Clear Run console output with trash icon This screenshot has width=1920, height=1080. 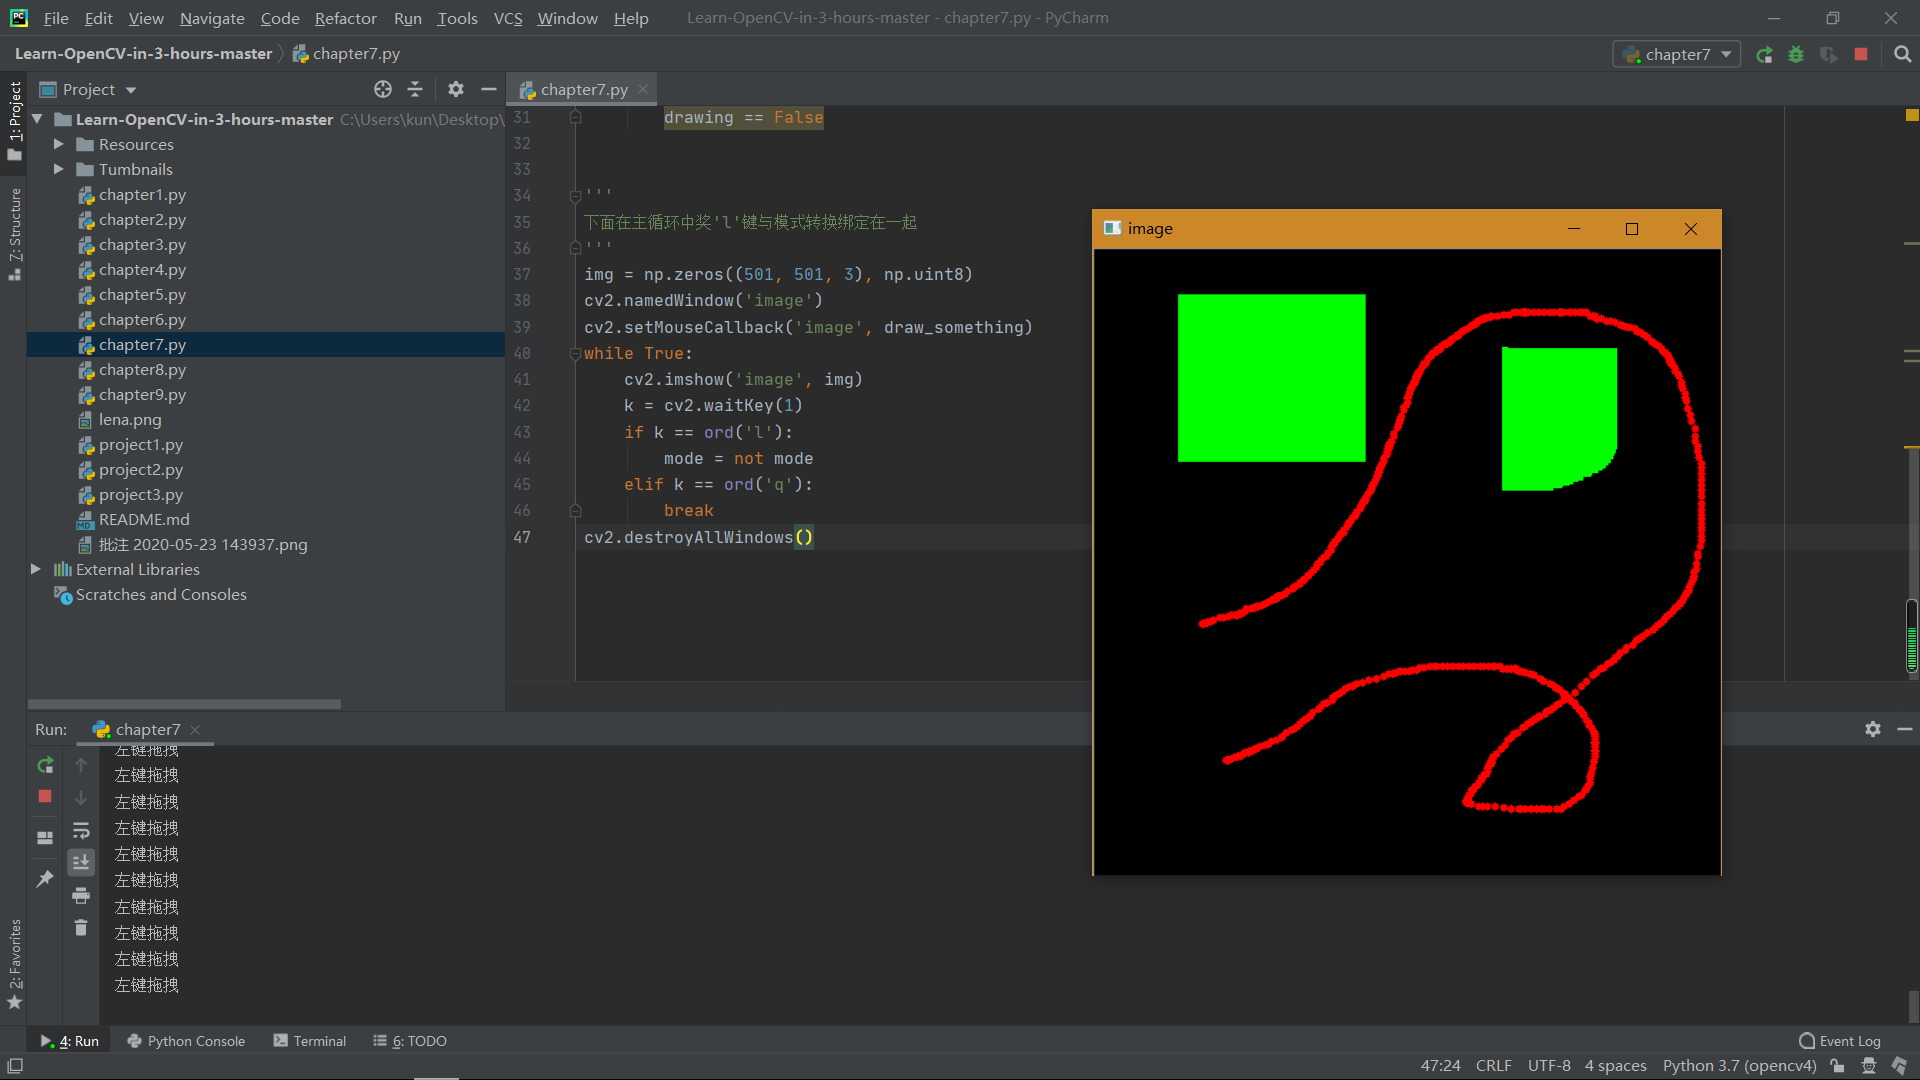81,928
